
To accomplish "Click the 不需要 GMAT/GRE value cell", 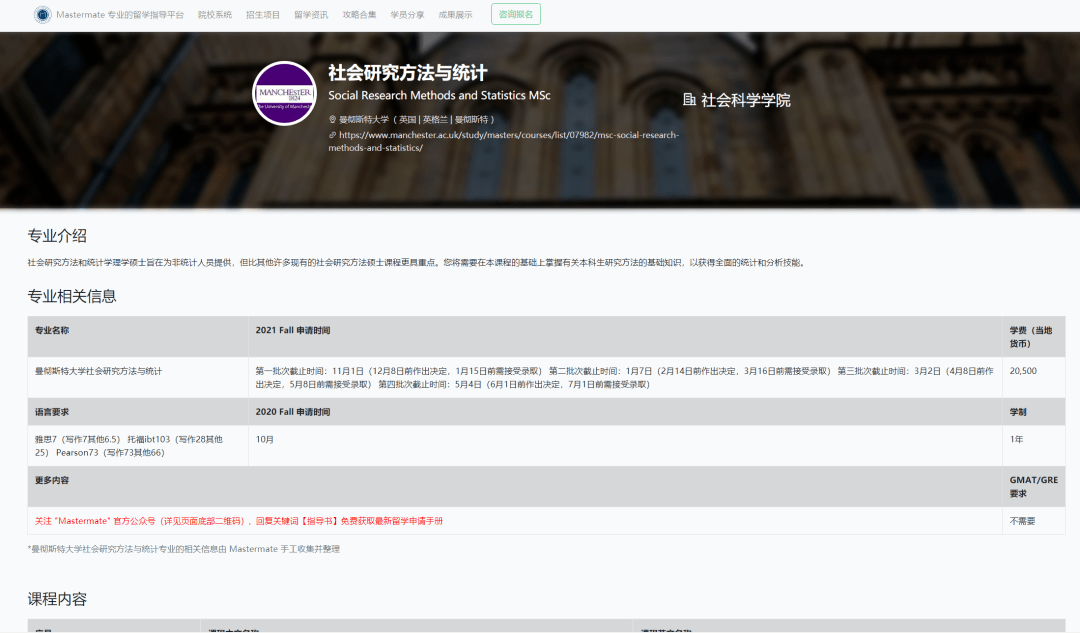I will pyautogui.click(x=1034, y=521).
